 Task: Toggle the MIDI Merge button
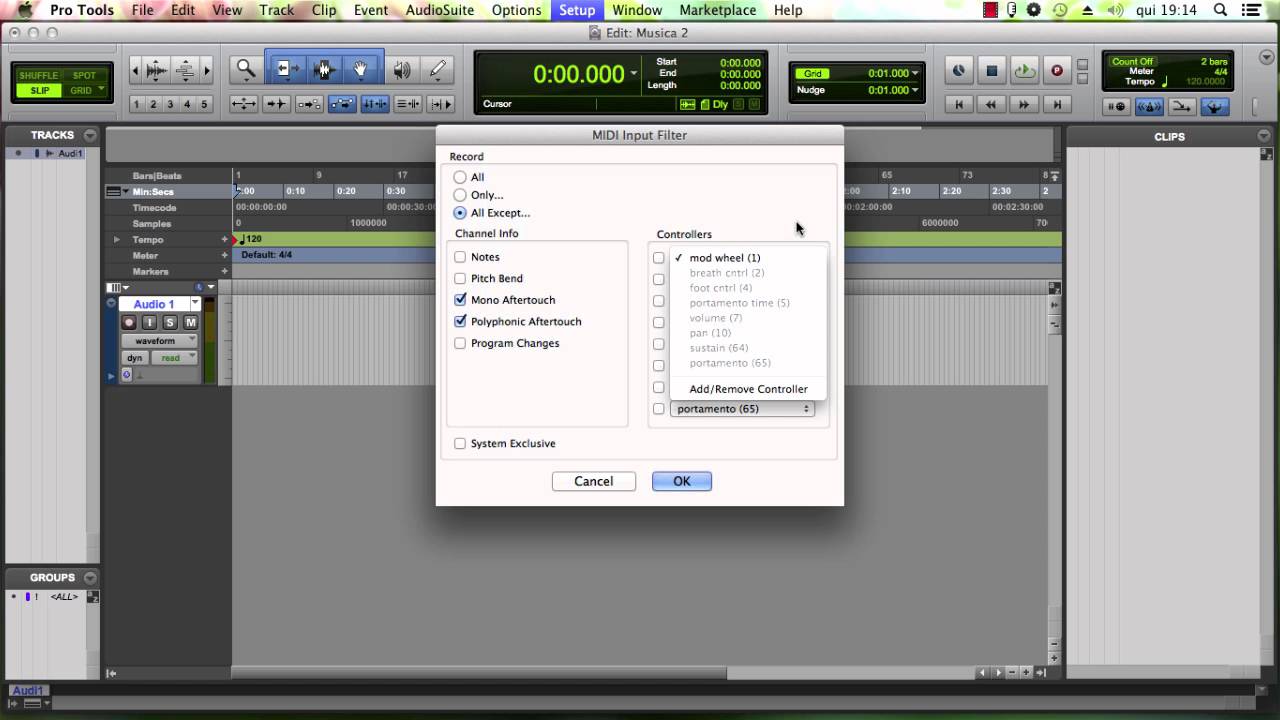[1182, 106]
